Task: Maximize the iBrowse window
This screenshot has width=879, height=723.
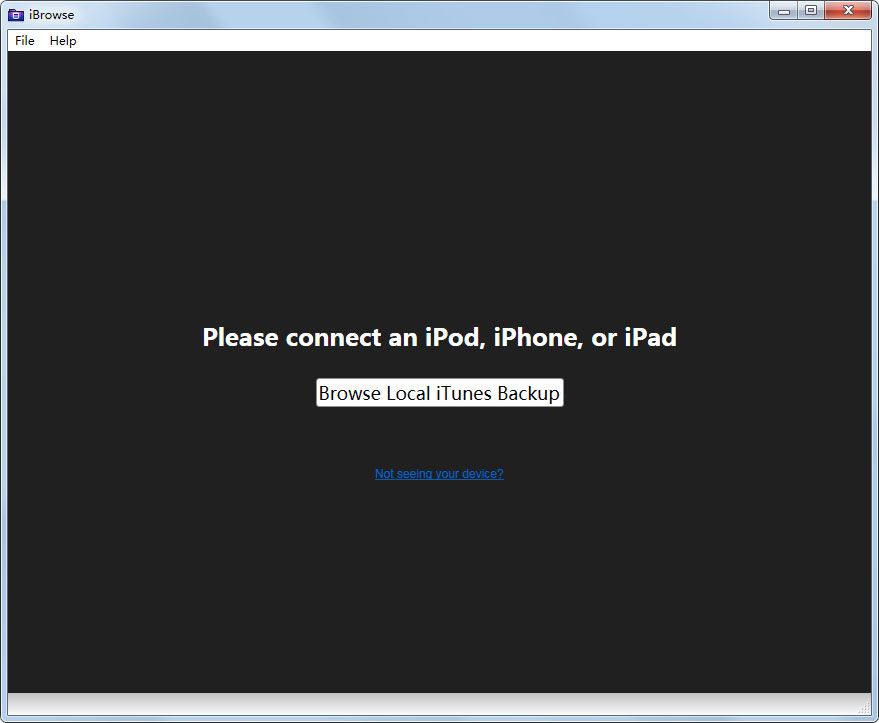Action: 811,11
